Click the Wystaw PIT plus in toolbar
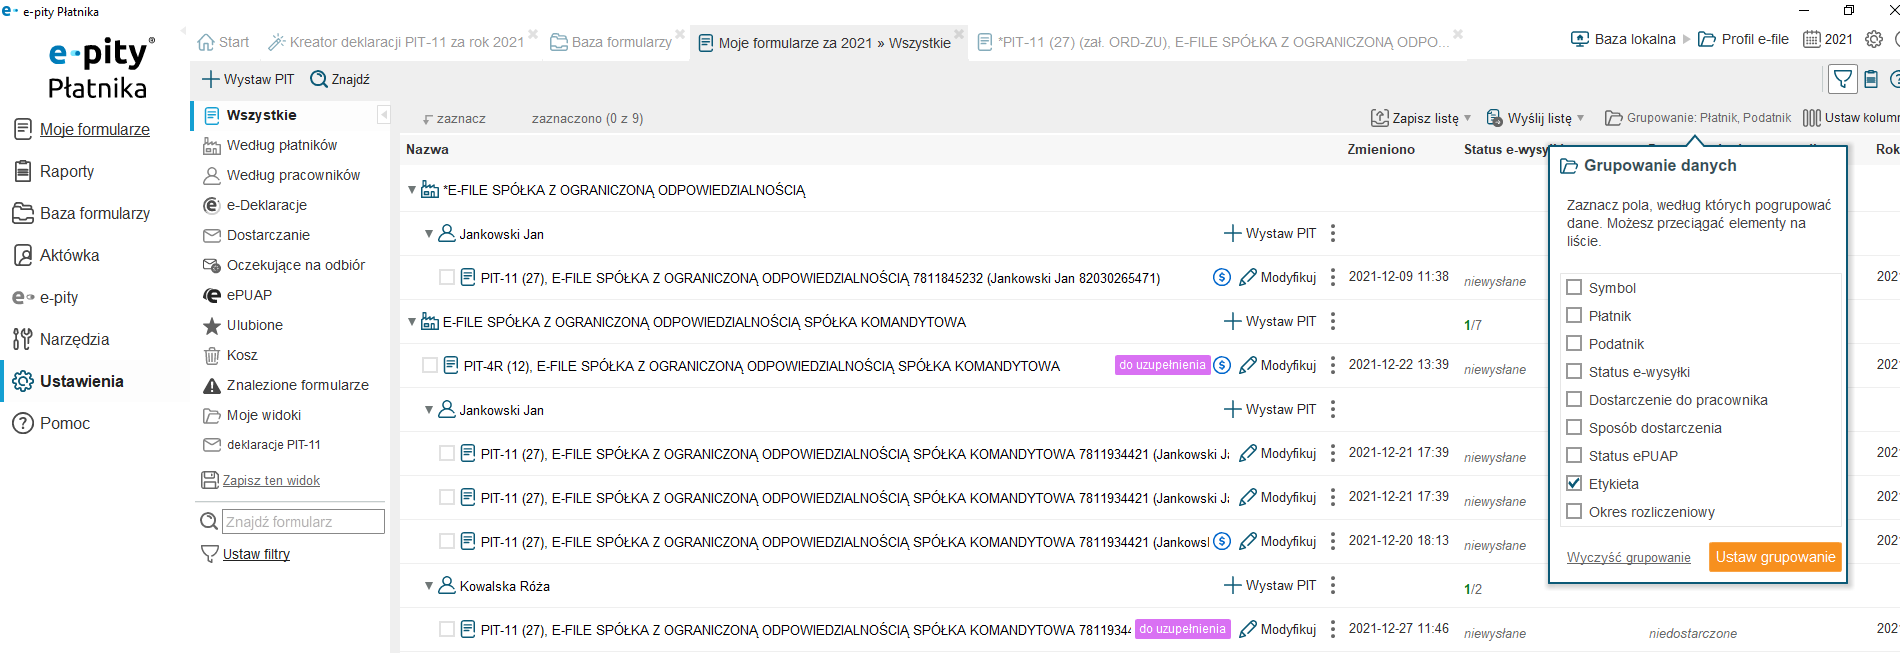 tap(248, 79)
